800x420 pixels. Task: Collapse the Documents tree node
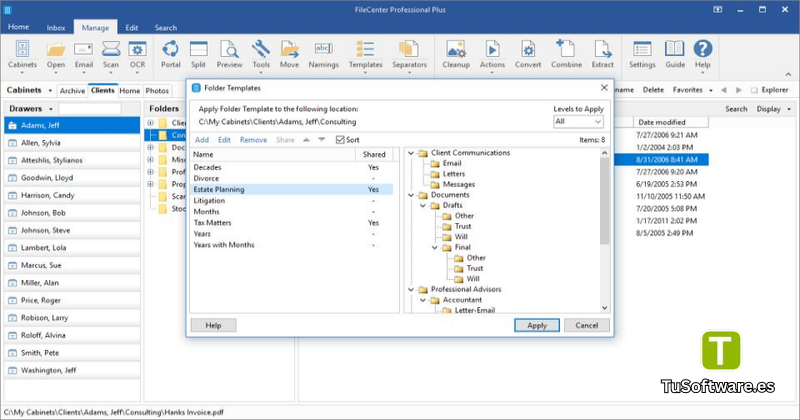(x=411, y=195)
